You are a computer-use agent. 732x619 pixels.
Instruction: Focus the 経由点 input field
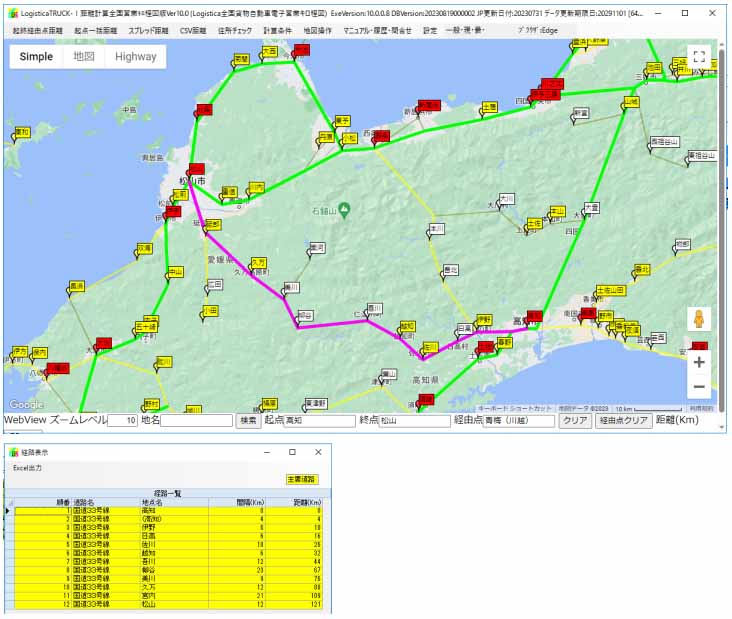point(519,421)
